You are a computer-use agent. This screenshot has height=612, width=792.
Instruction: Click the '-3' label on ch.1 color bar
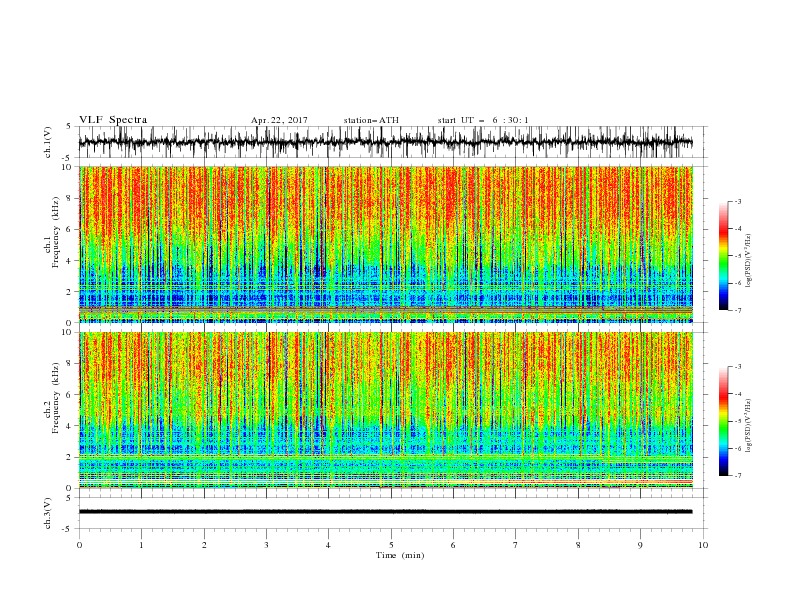coord(737,201)
